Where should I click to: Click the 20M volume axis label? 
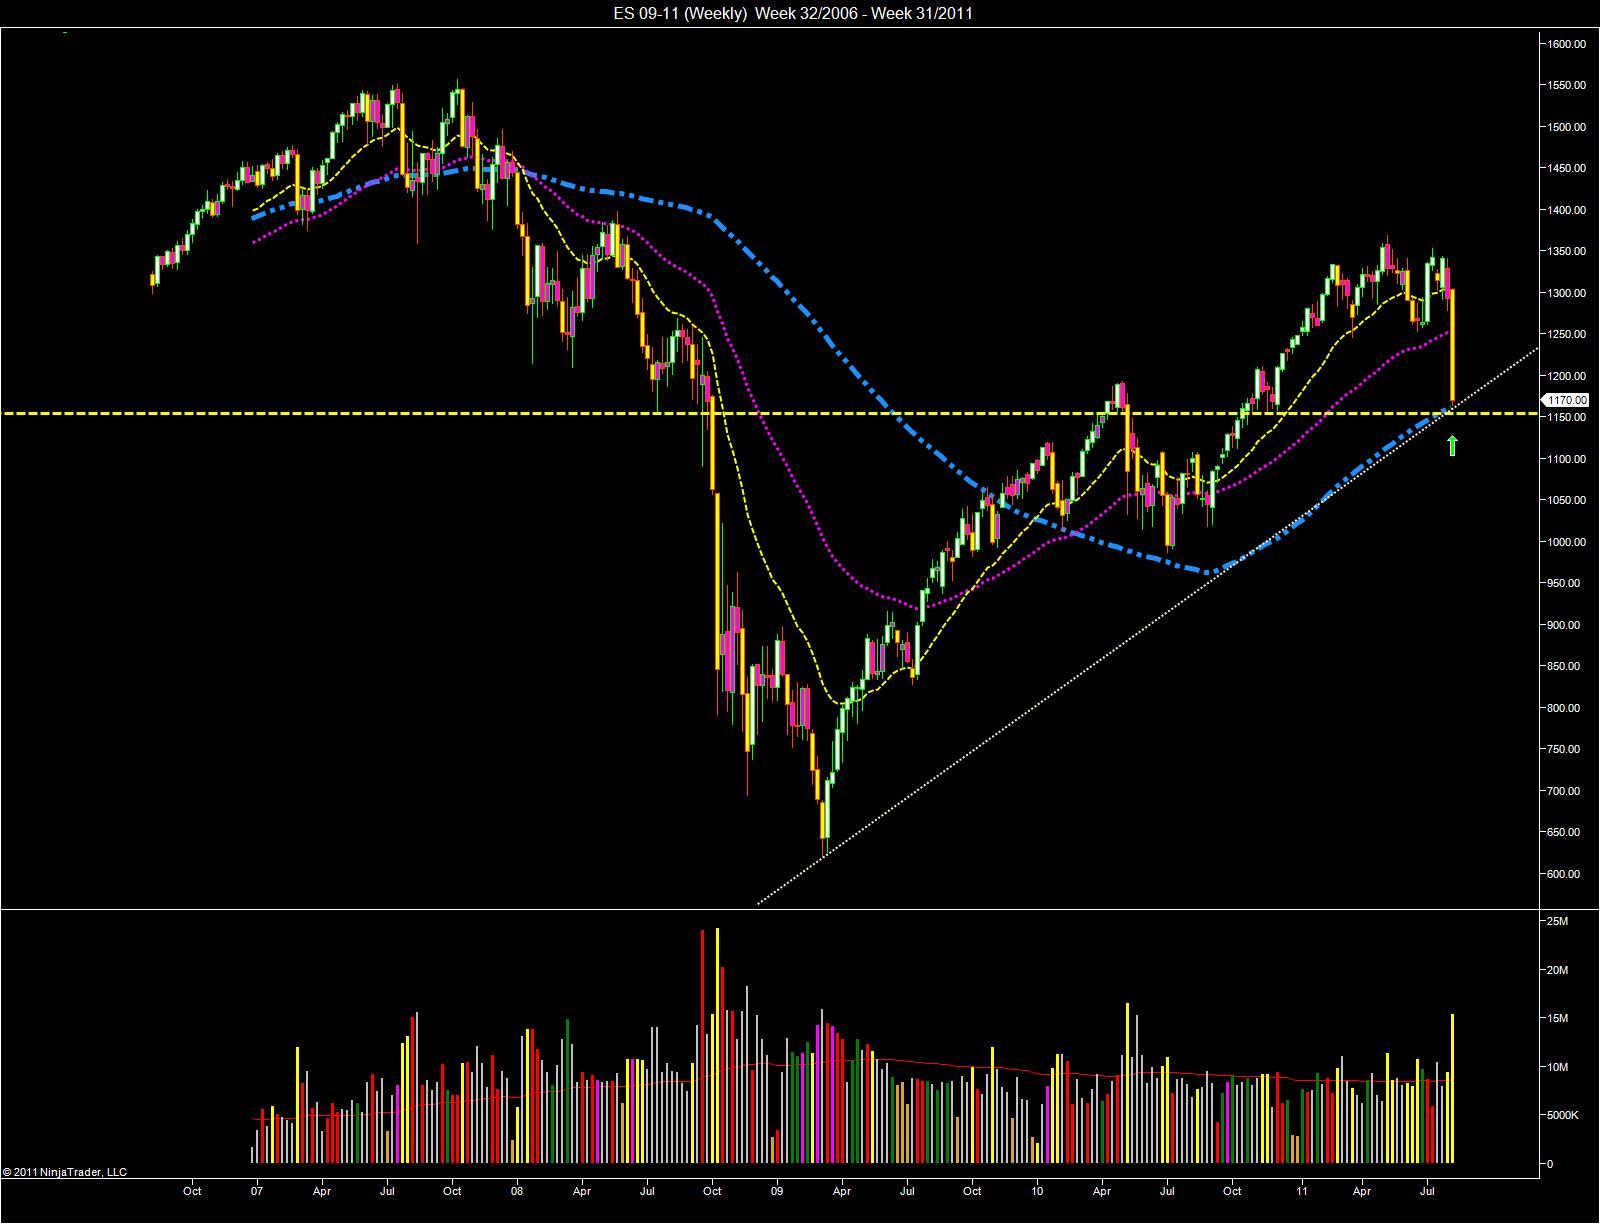[x=1558, y=970]
